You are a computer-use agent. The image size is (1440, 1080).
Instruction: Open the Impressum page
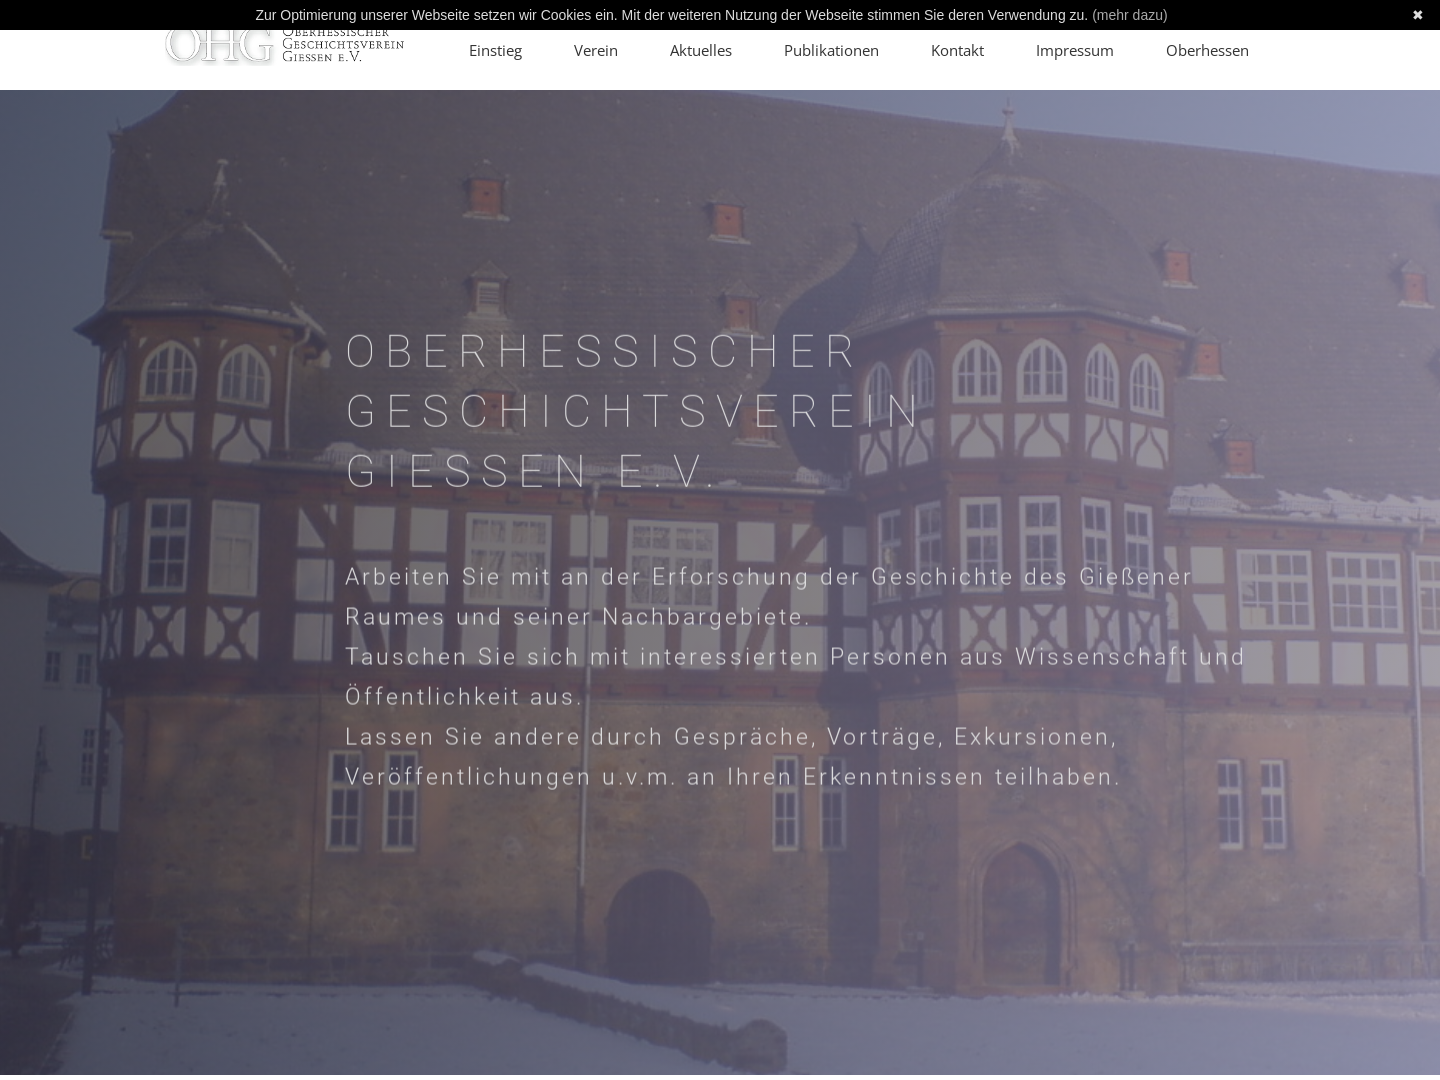coord(1075,50)
